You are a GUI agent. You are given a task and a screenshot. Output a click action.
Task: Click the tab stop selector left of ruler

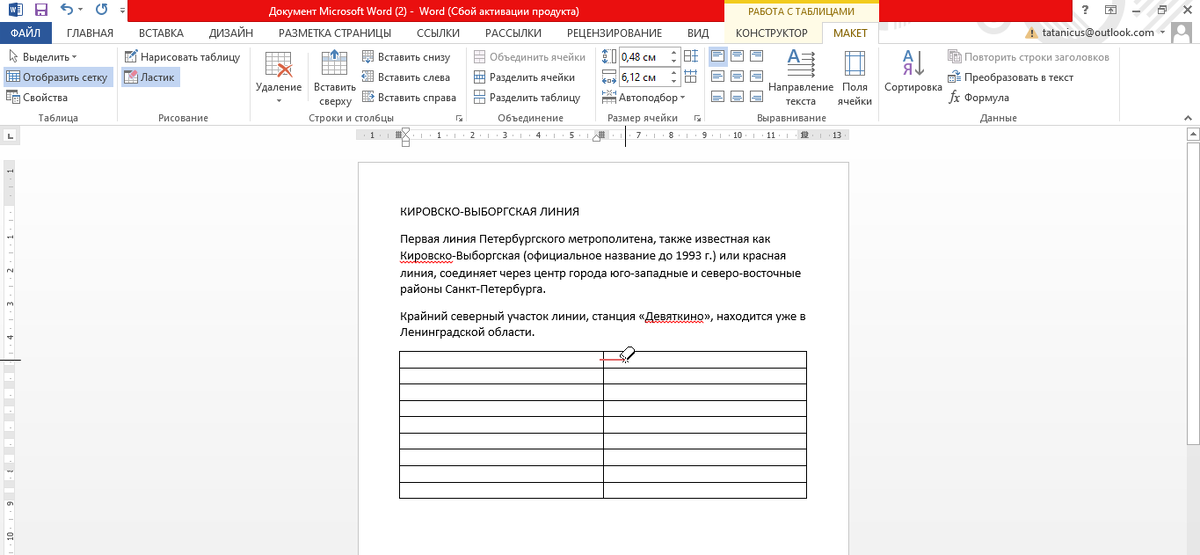tap(8, 135)
